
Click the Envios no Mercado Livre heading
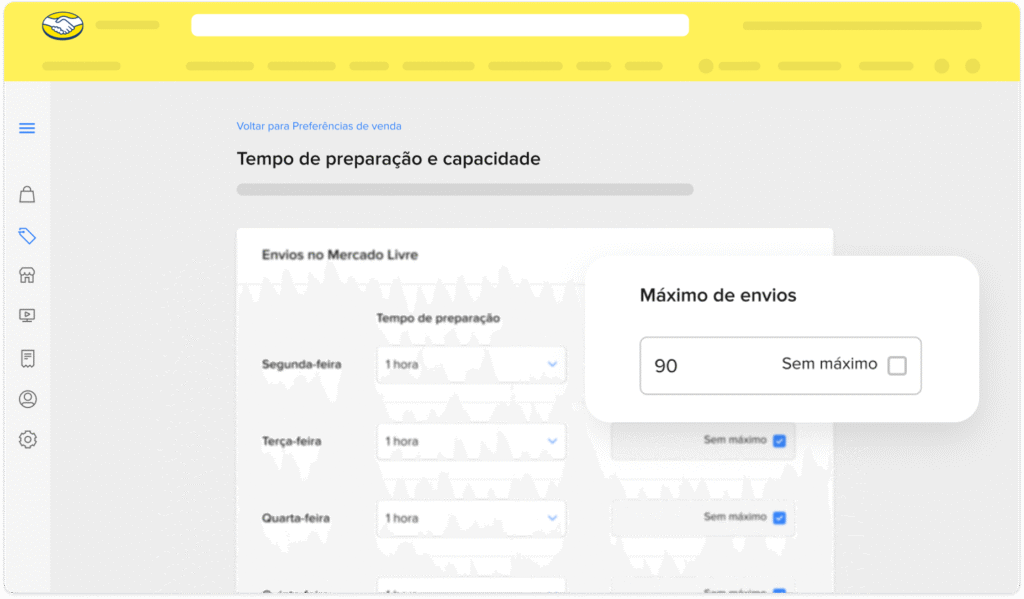click(339, 255)
